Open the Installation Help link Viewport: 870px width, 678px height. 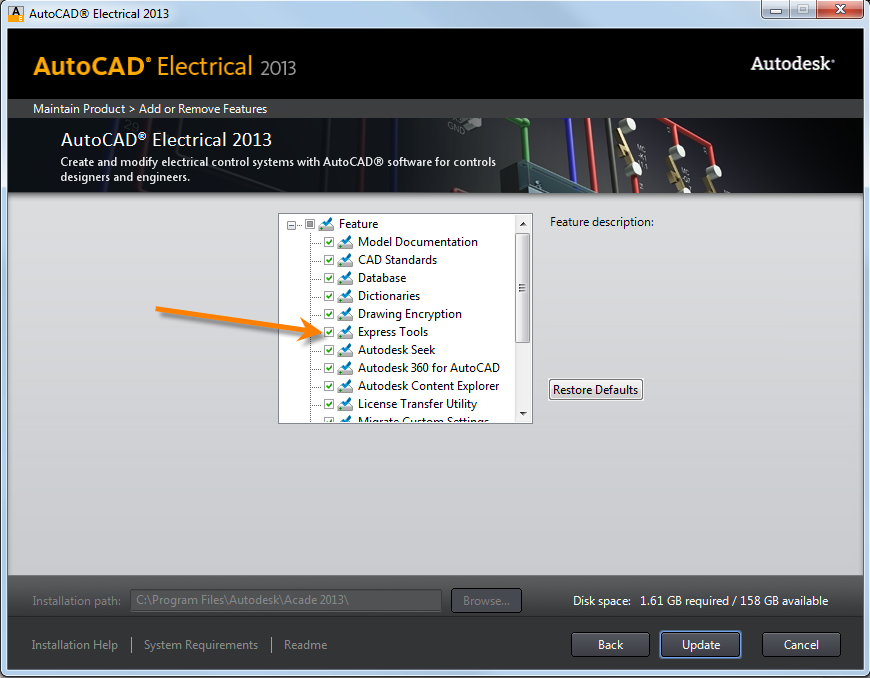pos(74,645)
